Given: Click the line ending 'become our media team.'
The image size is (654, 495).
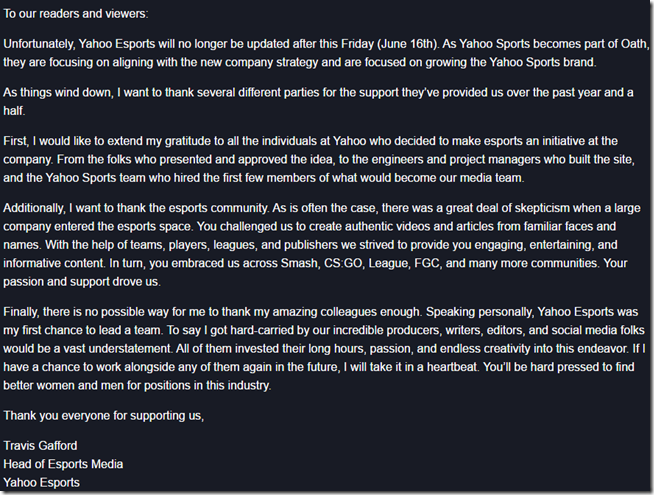Looking at the screenshot, I should 264,178.
